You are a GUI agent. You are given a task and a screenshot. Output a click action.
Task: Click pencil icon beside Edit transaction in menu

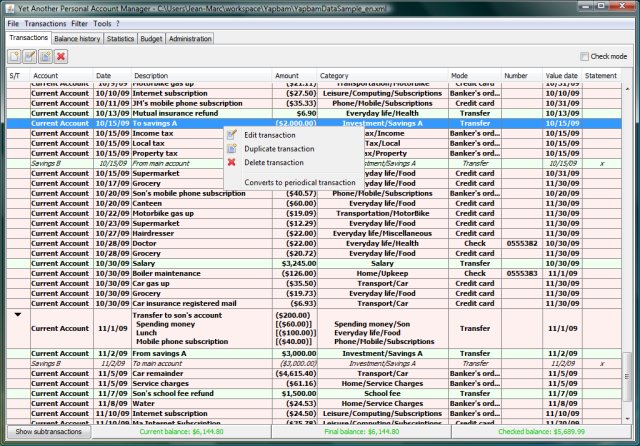pos(232,135)
